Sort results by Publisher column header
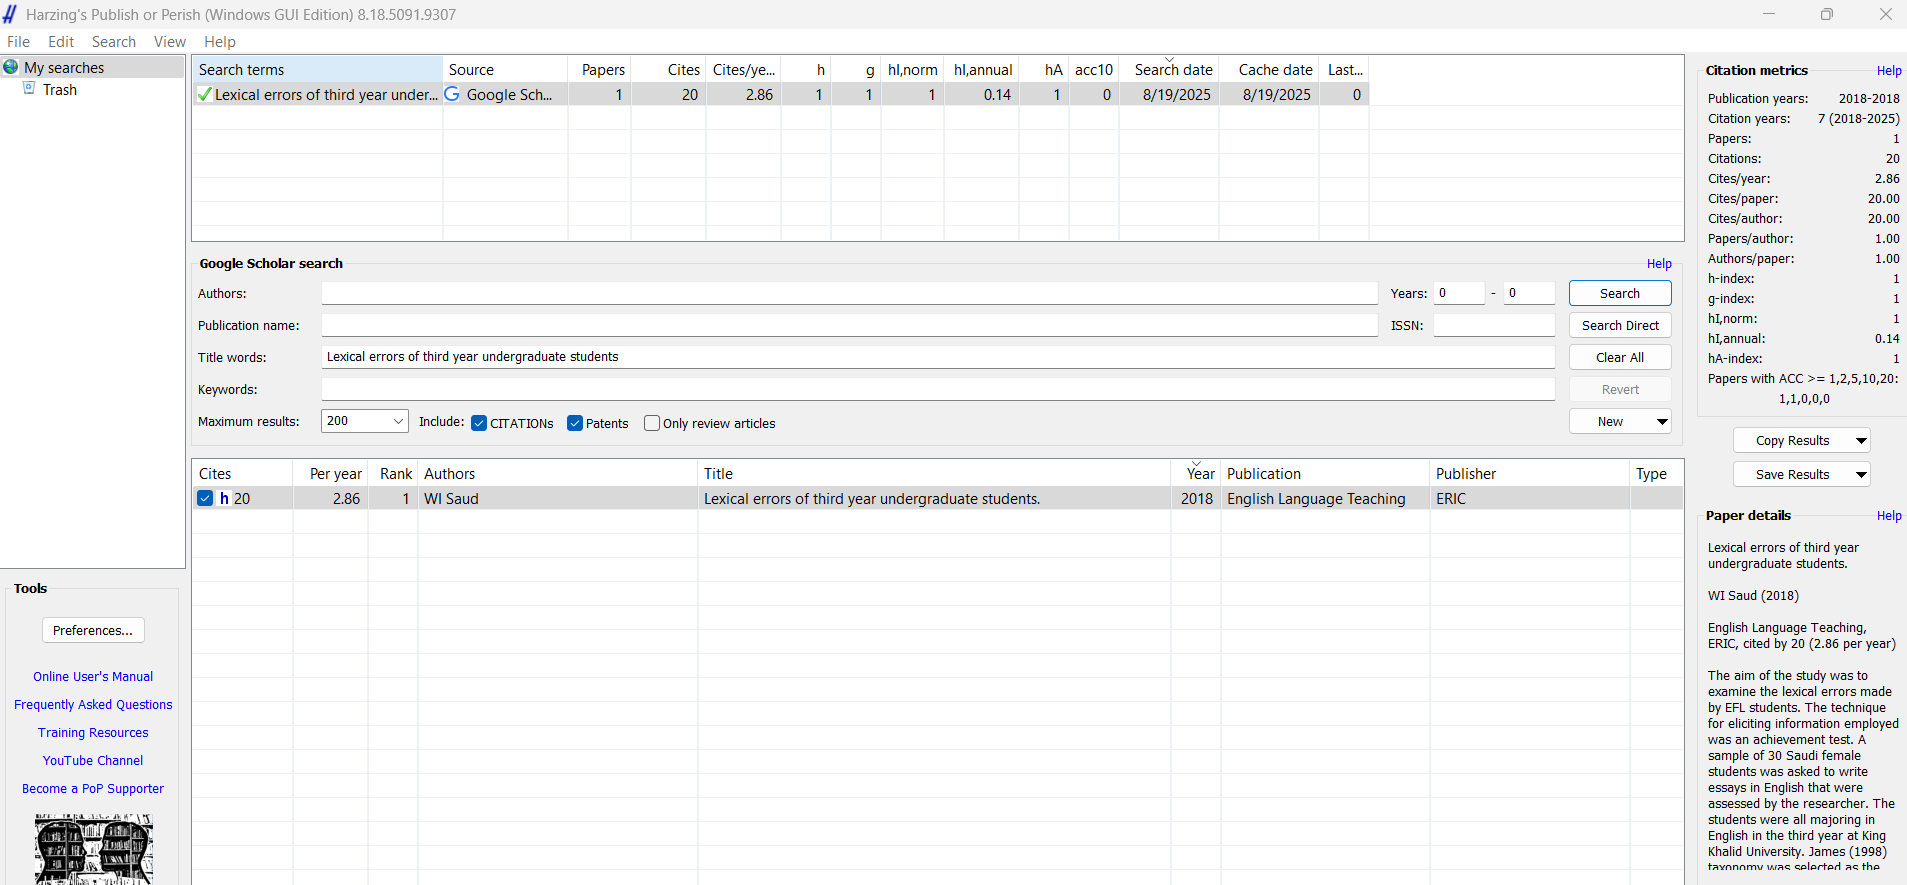 point(1530,473)
